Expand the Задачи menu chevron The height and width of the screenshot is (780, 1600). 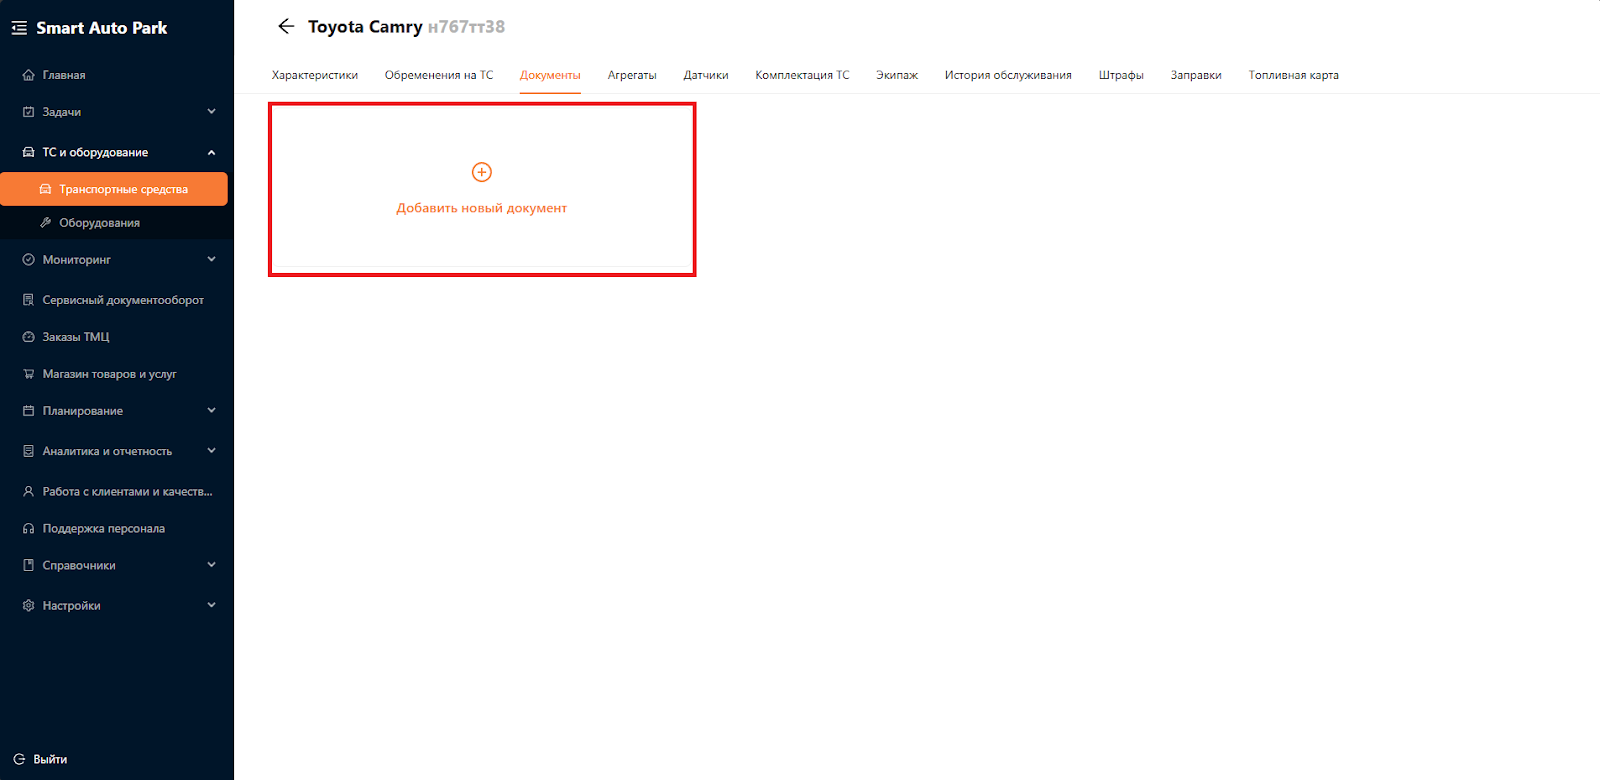(211, 112)
